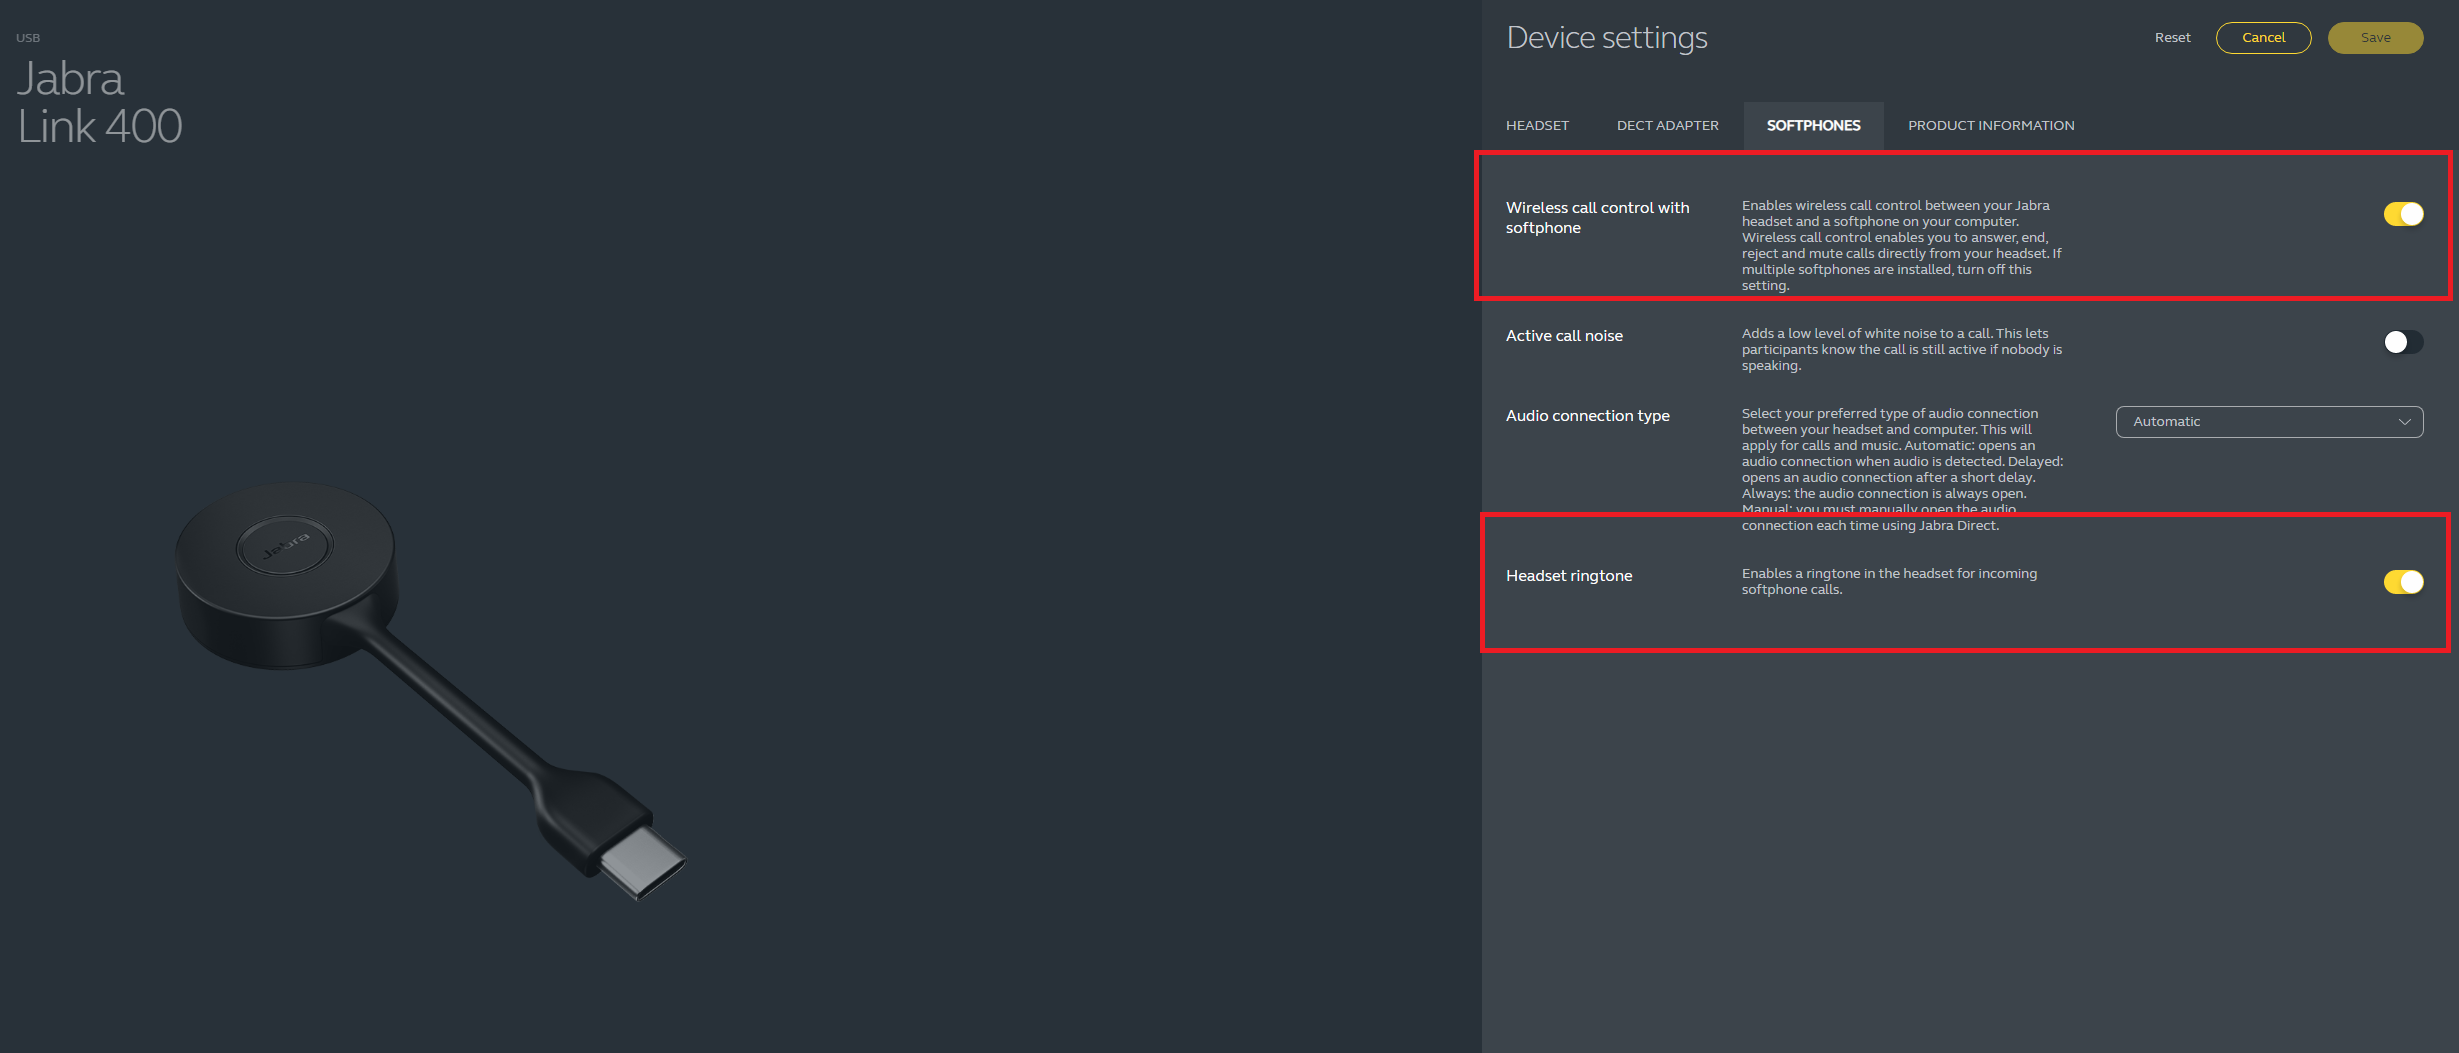Save the device settings
Image resolution: width=2459 pixels, height=1053 pixels.
[x=2375, y=38]
